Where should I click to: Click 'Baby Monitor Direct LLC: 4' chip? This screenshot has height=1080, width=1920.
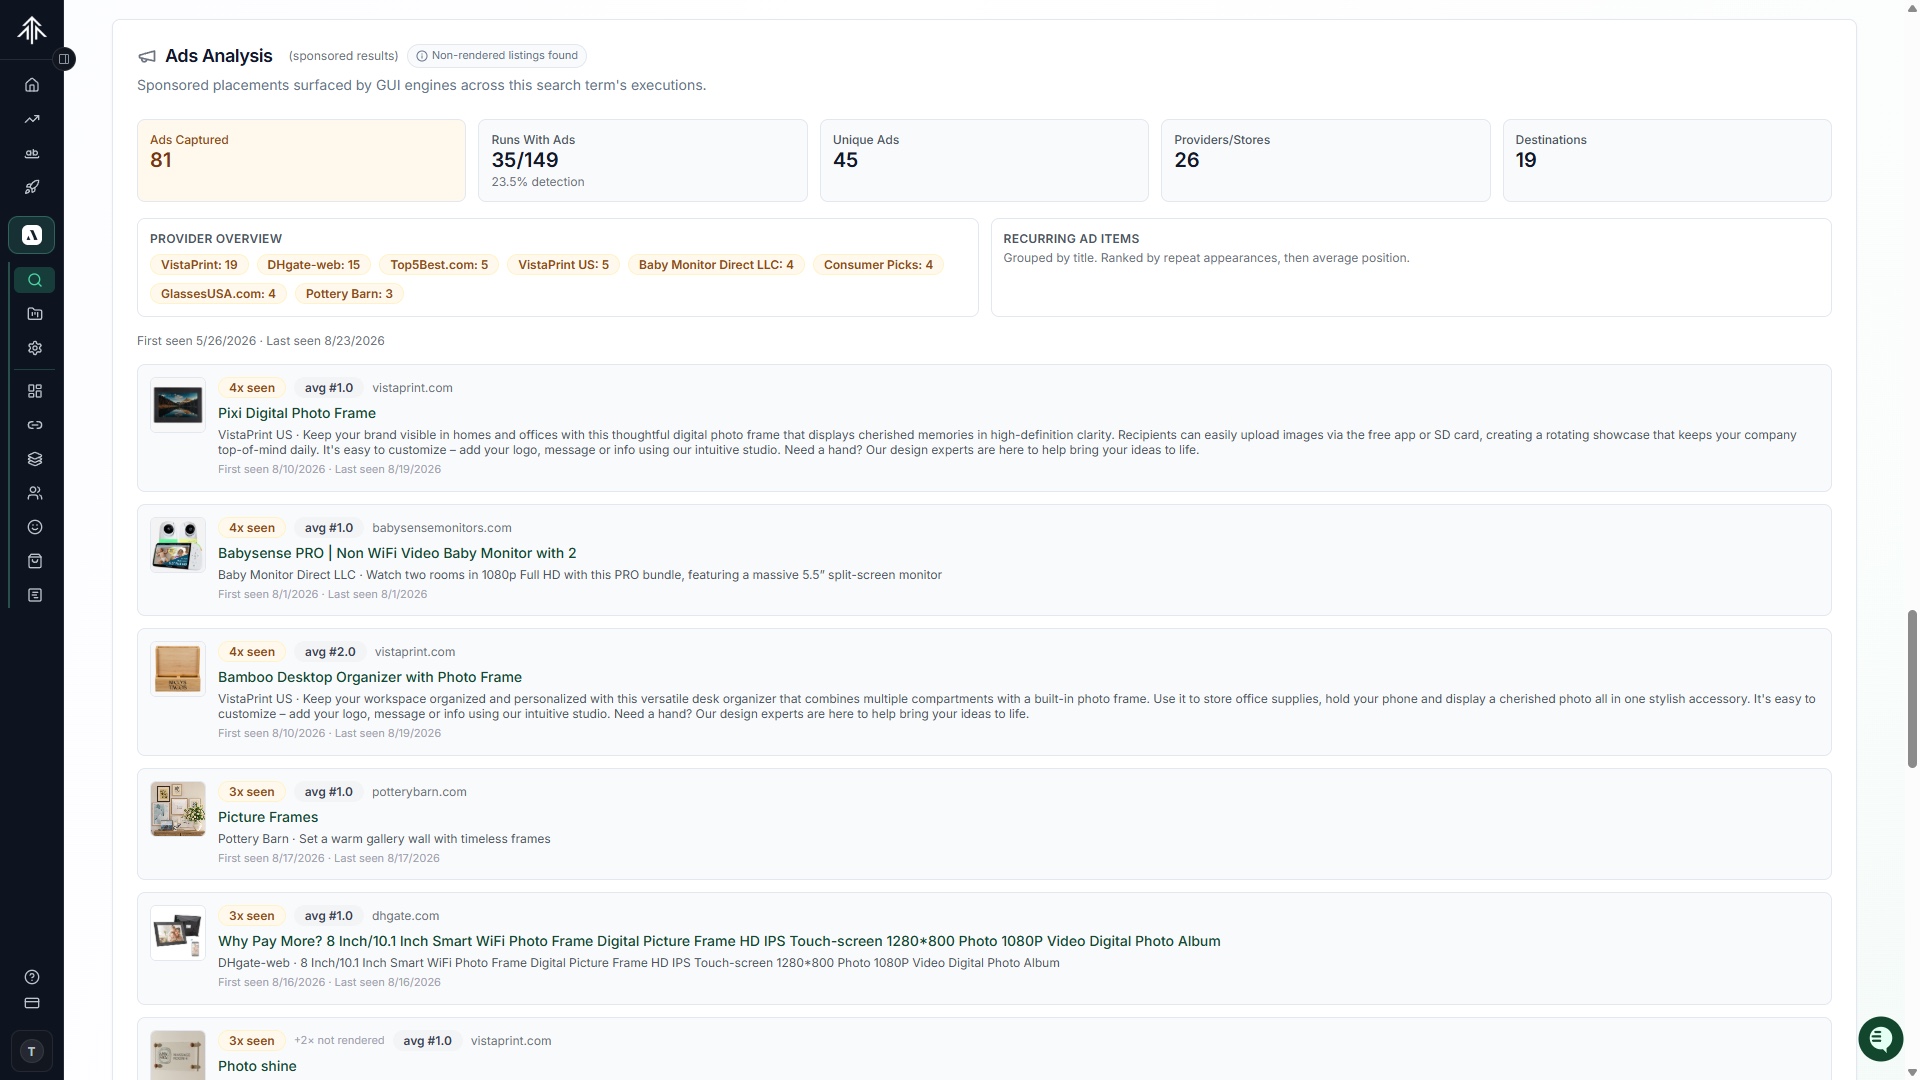click(x=716, y=265)
